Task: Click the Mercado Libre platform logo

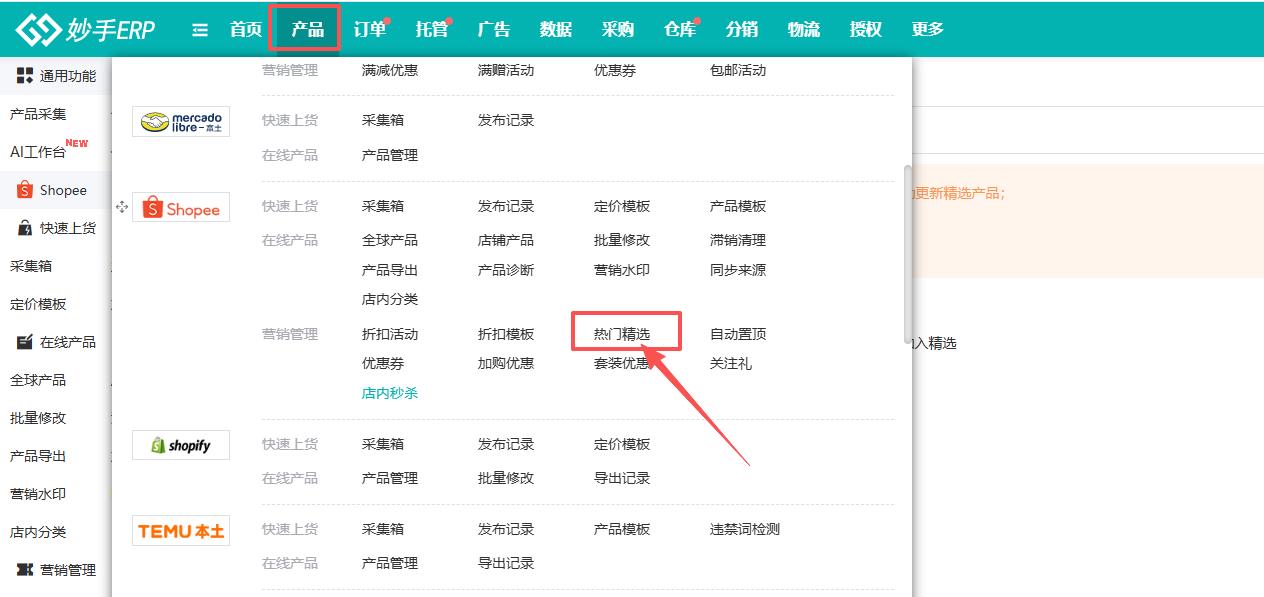Action: tap(180, 121)
